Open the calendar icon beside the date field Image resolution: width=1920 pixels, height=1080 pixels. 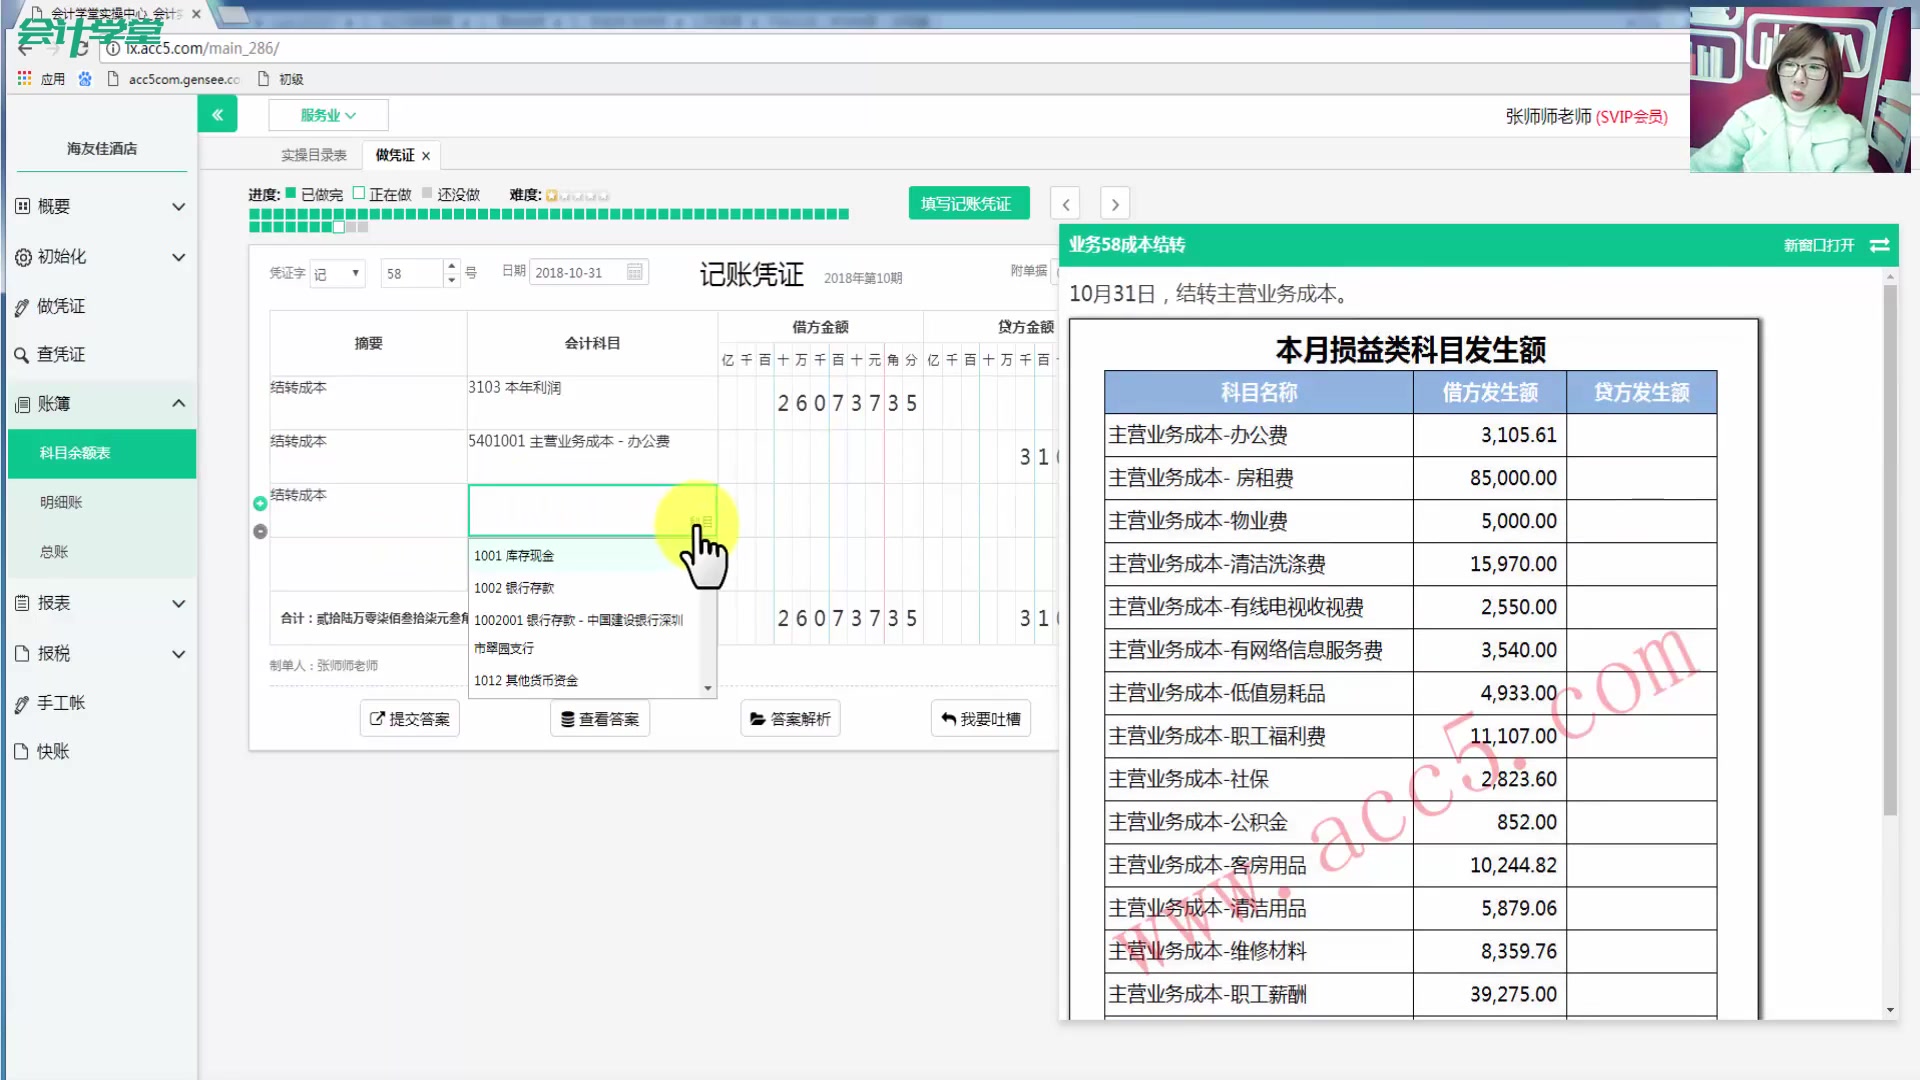tap(633, 271)
